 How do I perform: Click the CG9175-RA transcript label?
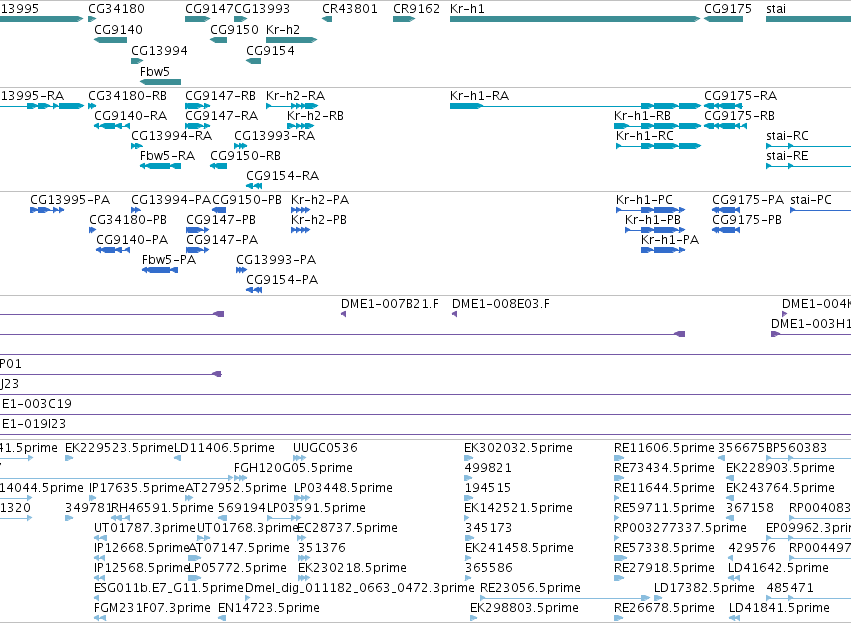pos(740,96)
